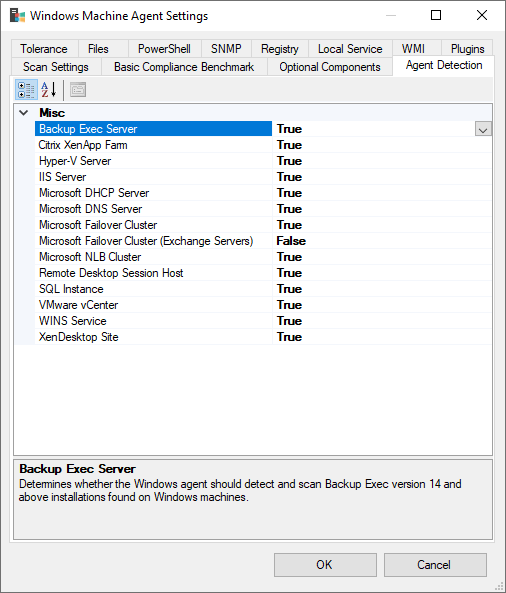Click the False value for Exchange Servers cluster
The height and width of the screenshot is (593, 506).
pyautogui.click(x=291, y=241)
